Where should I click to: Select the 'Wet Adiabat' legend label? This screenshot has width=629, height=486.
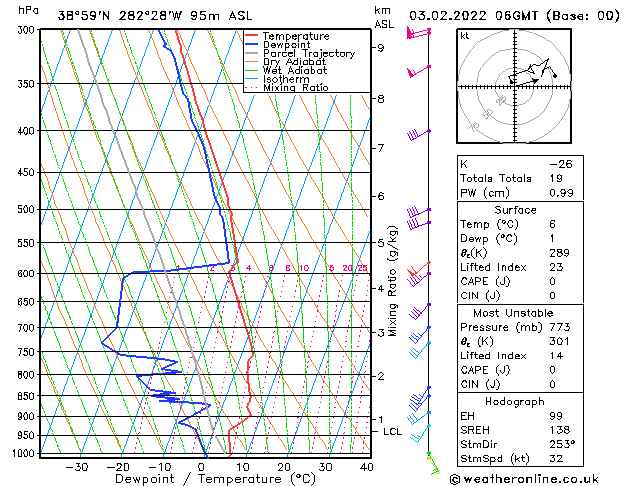[x=295, y=71]
